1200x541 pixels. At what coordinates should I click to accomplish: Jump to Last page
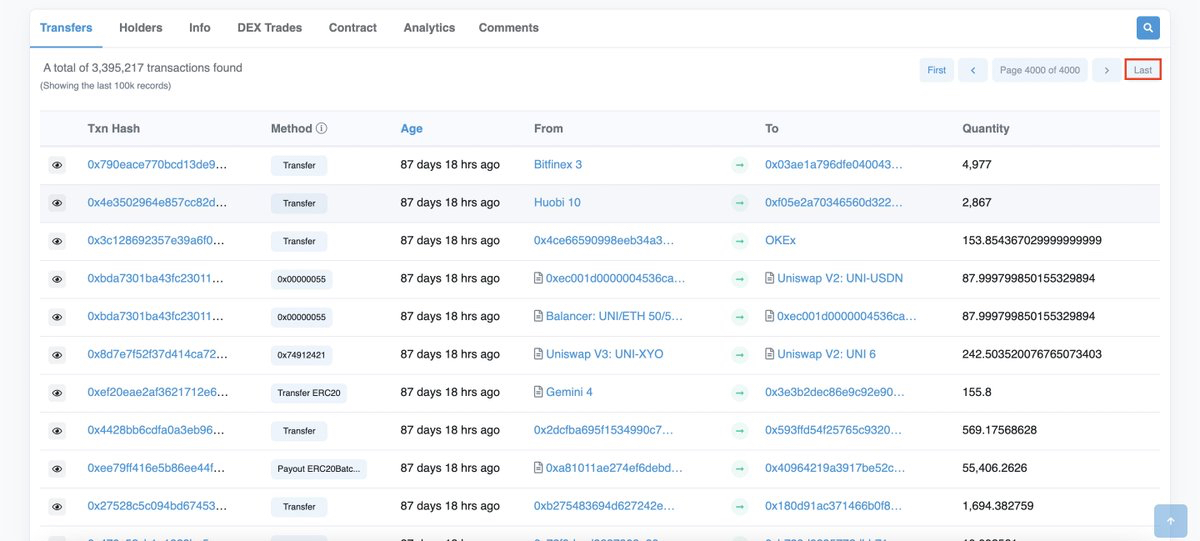tap(1142, 70)
